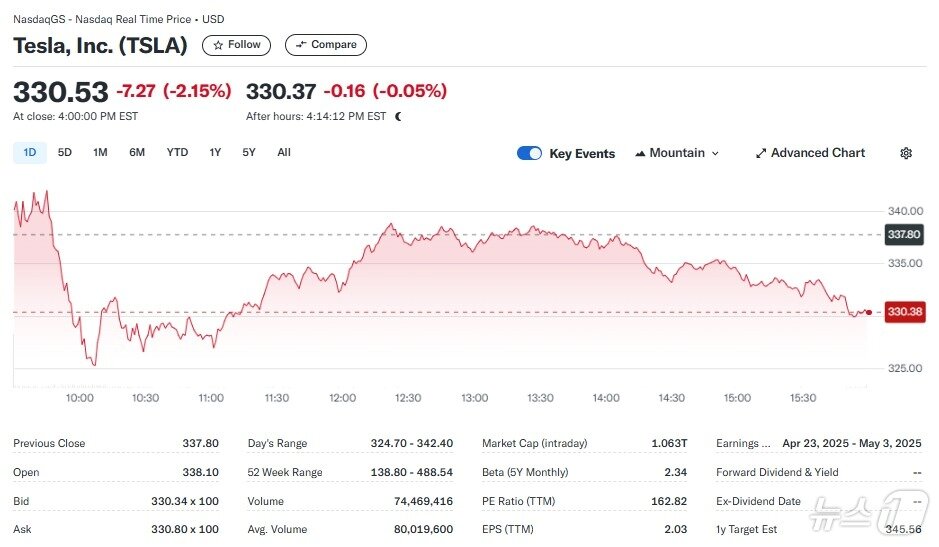This screenshot has width=939, height=547.
Task: Select the 1Y time range
Action: (215, 152)
